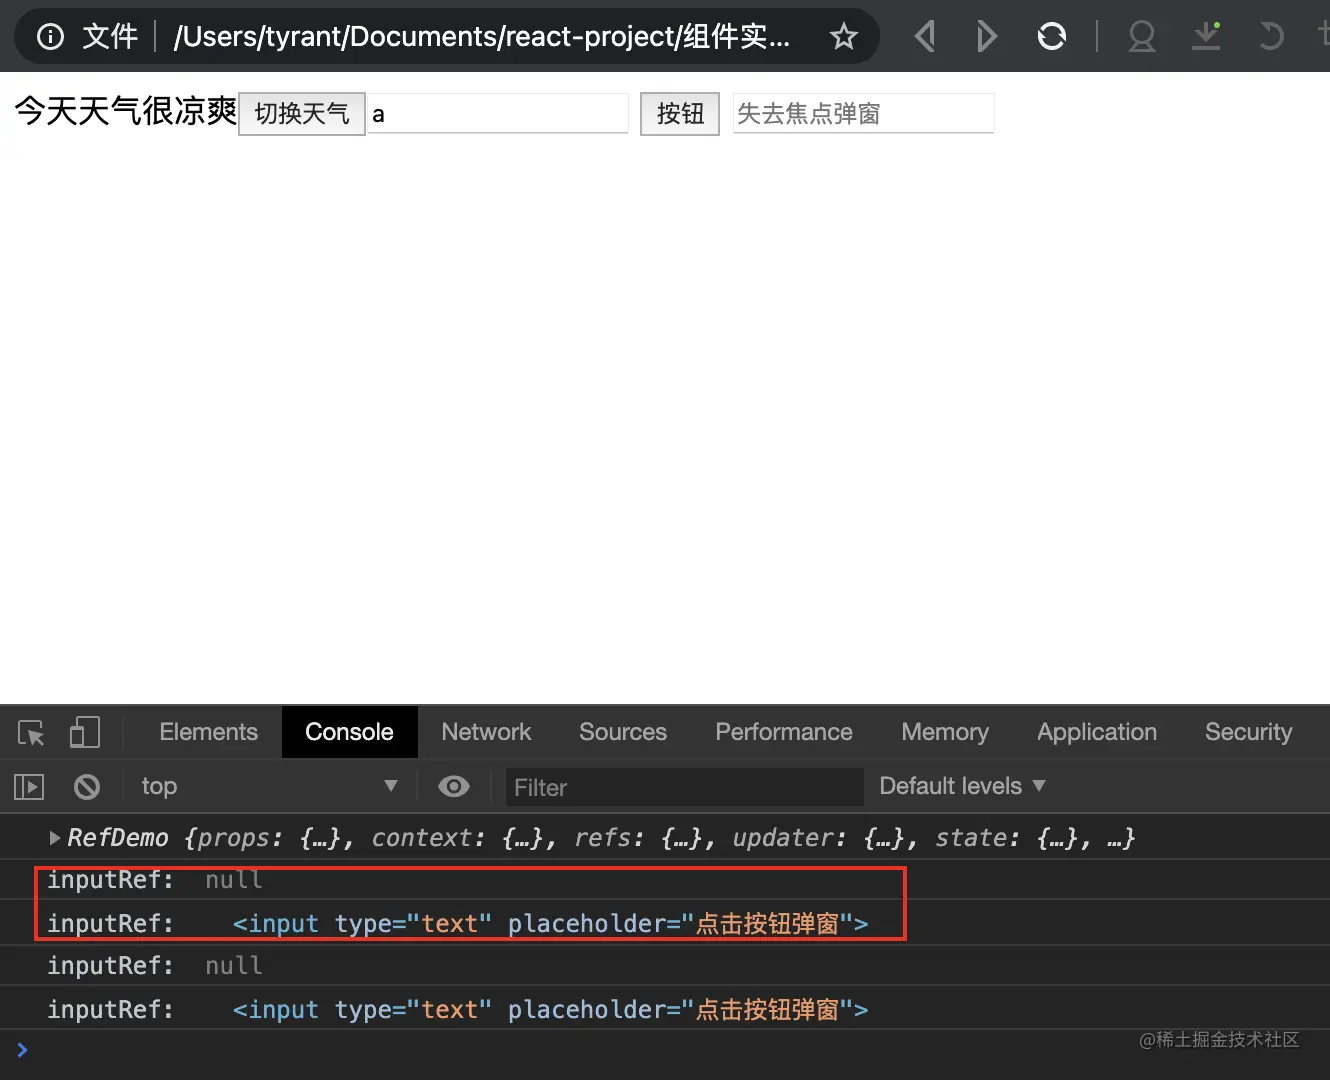Click the browser address bar URL
The image size is (1330, 1080).
coord(482,37)
